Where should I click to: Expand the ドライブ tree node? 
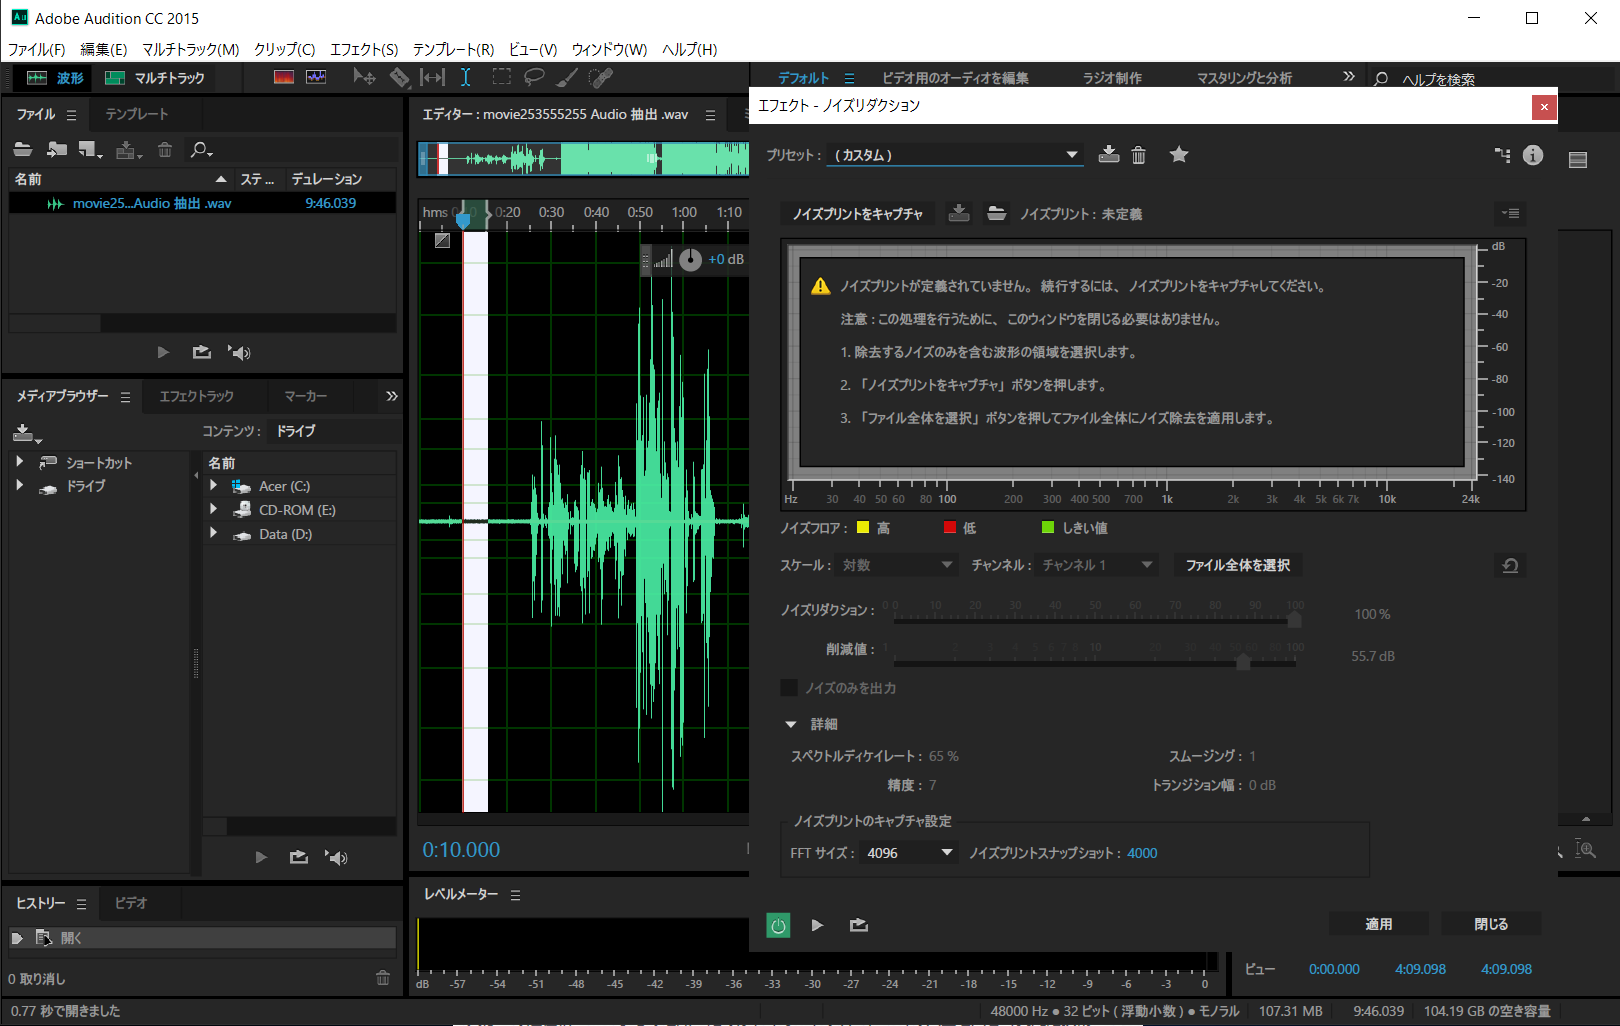pos(20,485)
